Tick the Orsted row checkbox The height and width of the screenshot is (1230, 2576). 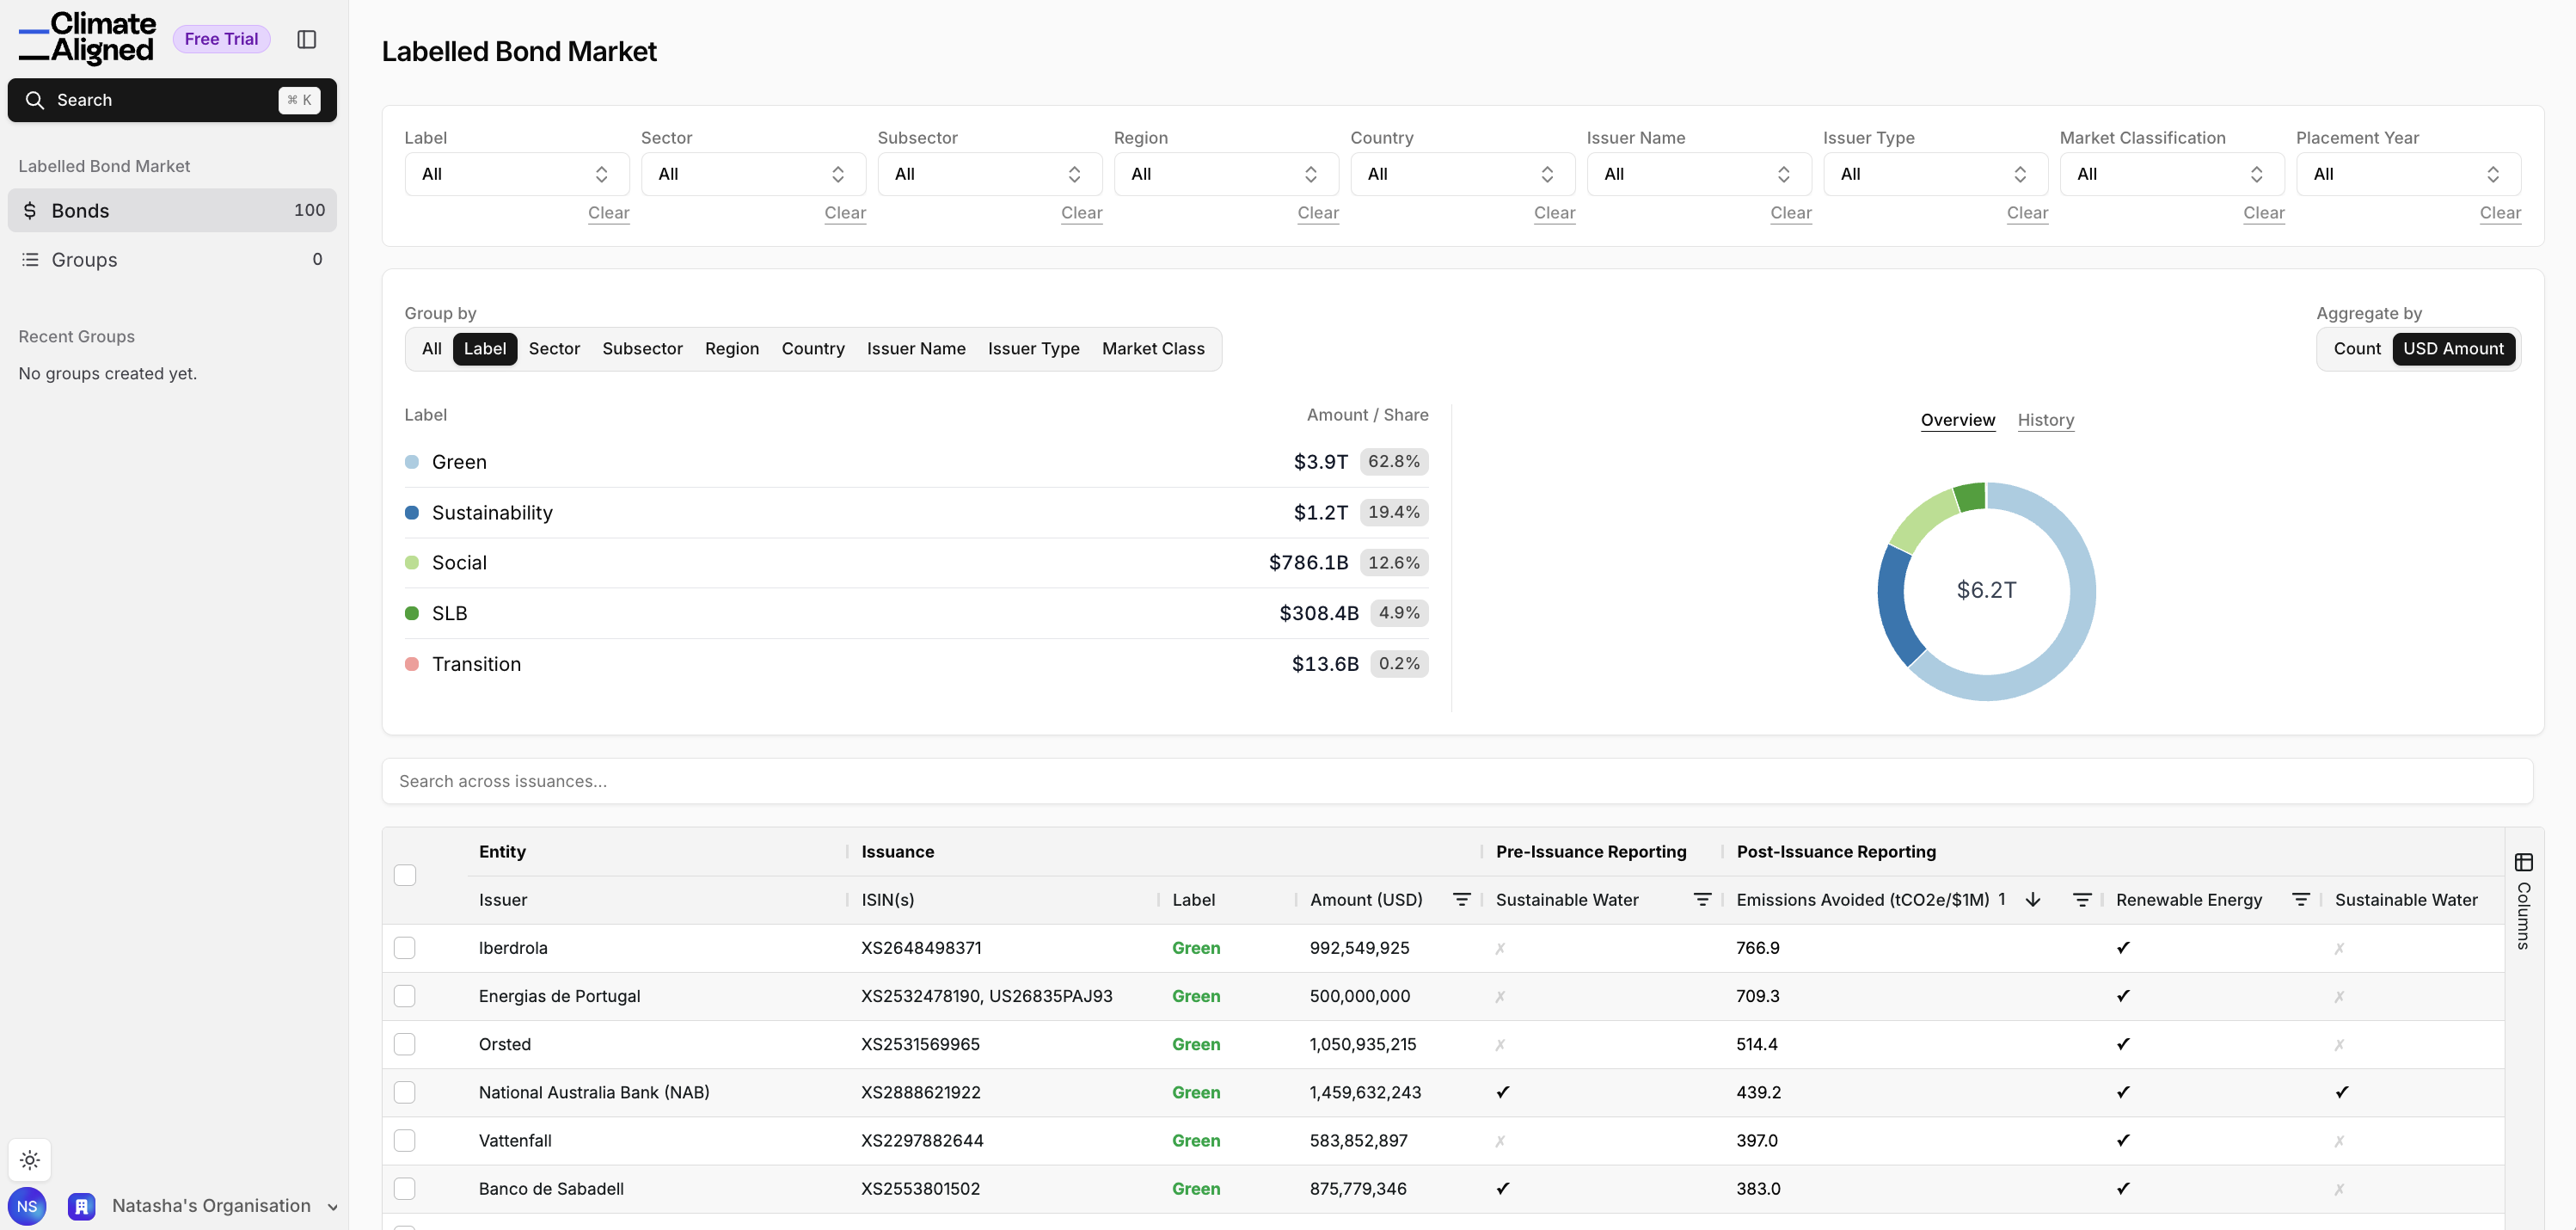[x=404, y=1044]
